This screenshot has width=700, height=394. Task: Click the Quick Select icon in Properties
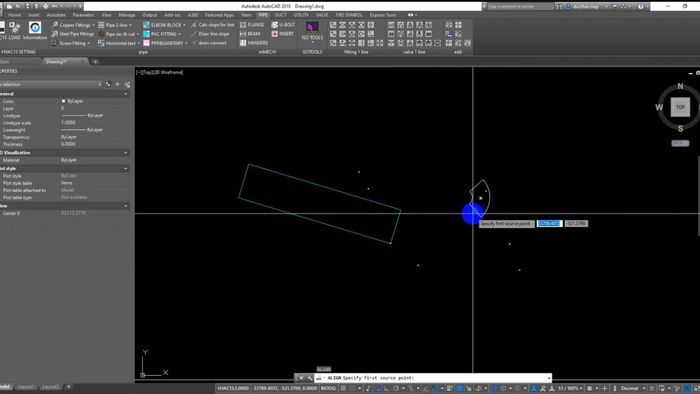point(127,84)
